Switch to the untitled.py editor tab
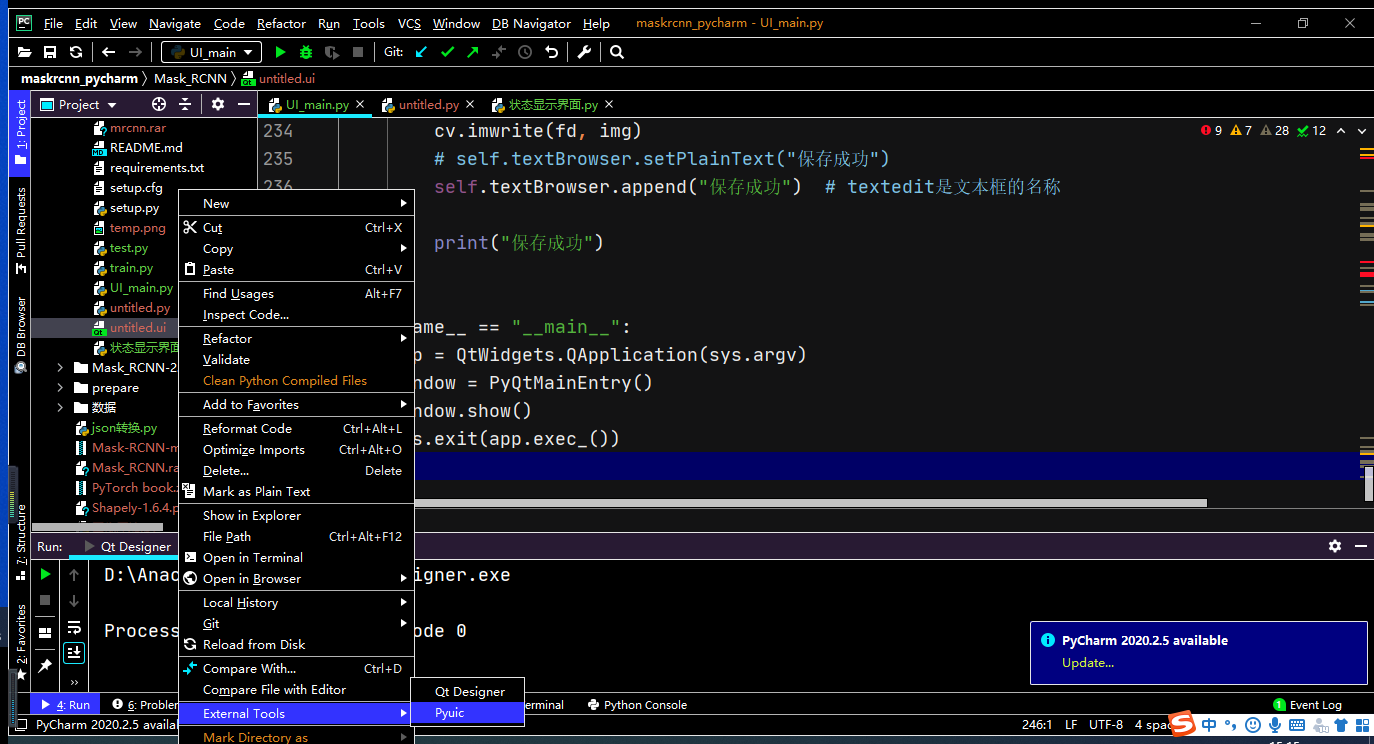This screenshot has height=744, width=1374. click(428, 104)
